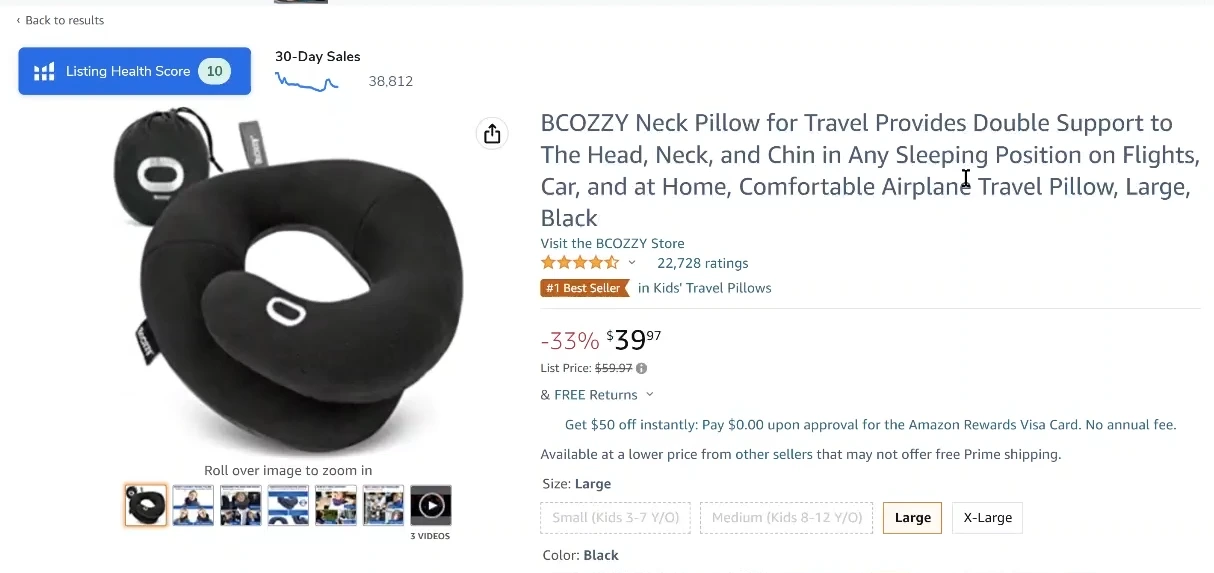Image resolution: width=1214 pixels, height=573 pixels.
Task: Open Visit the BCOZZY Store link
Action: click(x=612, y=243)
